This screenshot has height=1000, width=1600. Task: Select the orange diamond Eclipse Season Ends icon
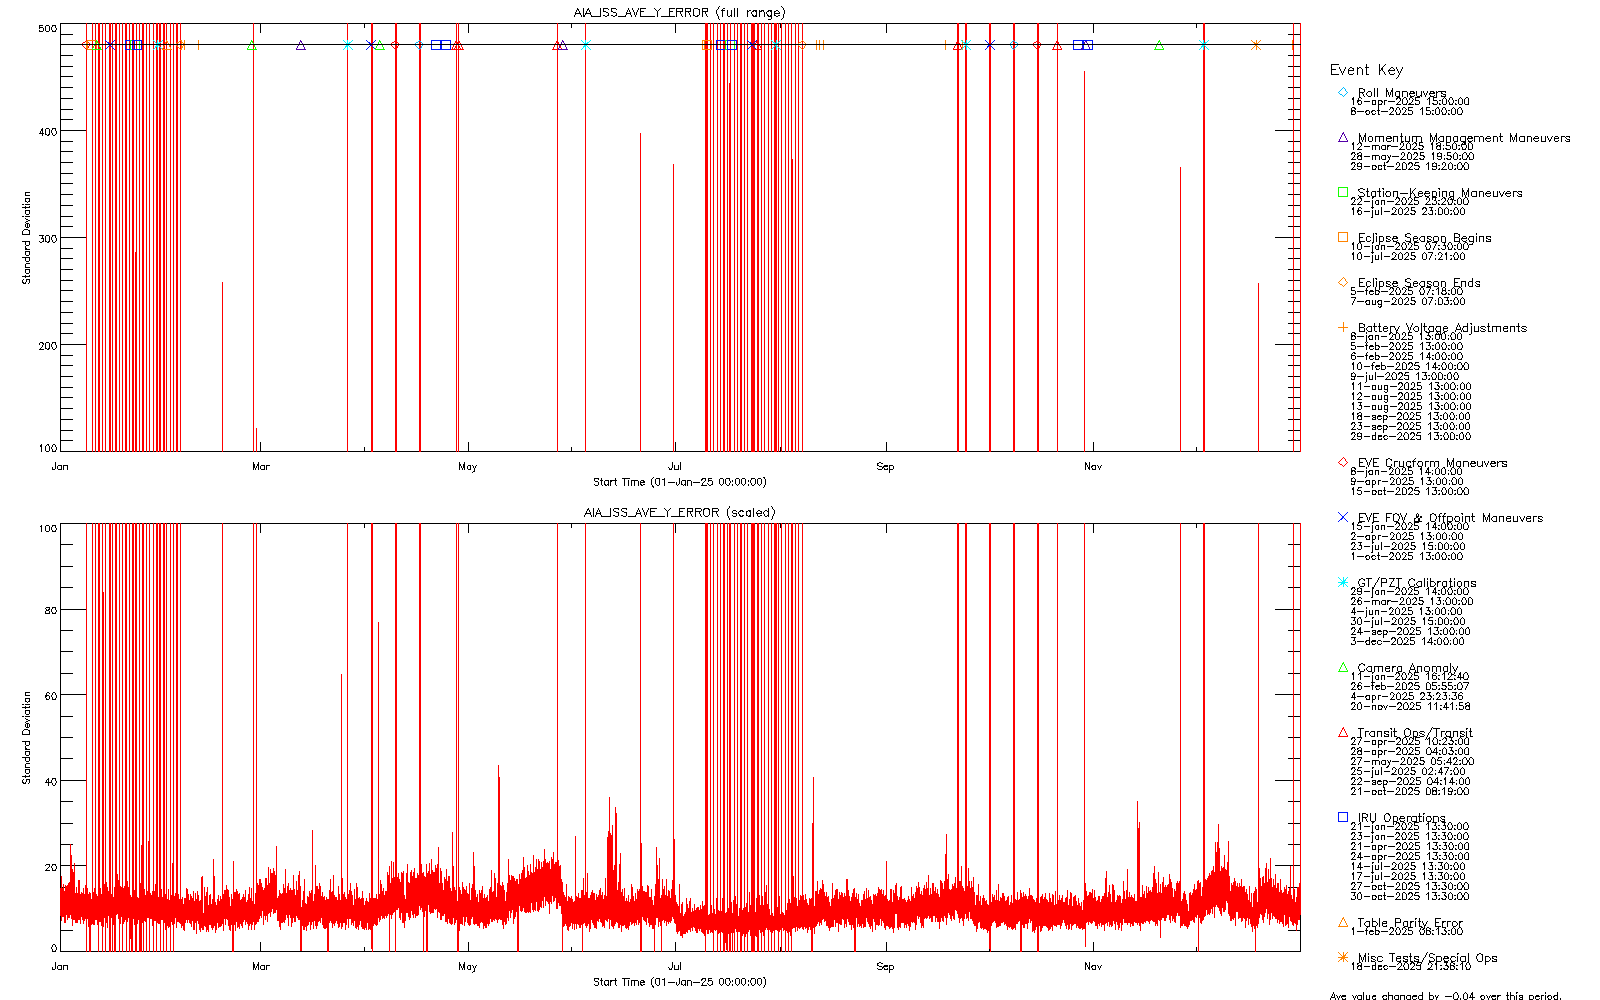click(x=1343, y=282)
